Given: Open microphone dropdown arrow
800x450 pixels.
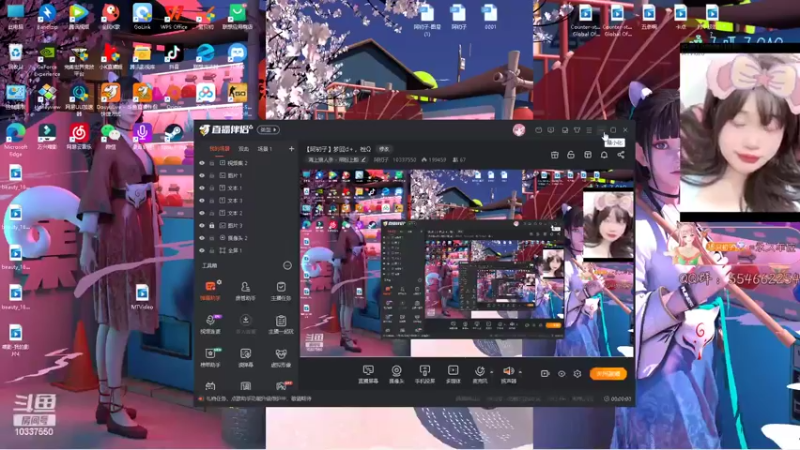Looking at the screenshot, I should pos(491,372).
